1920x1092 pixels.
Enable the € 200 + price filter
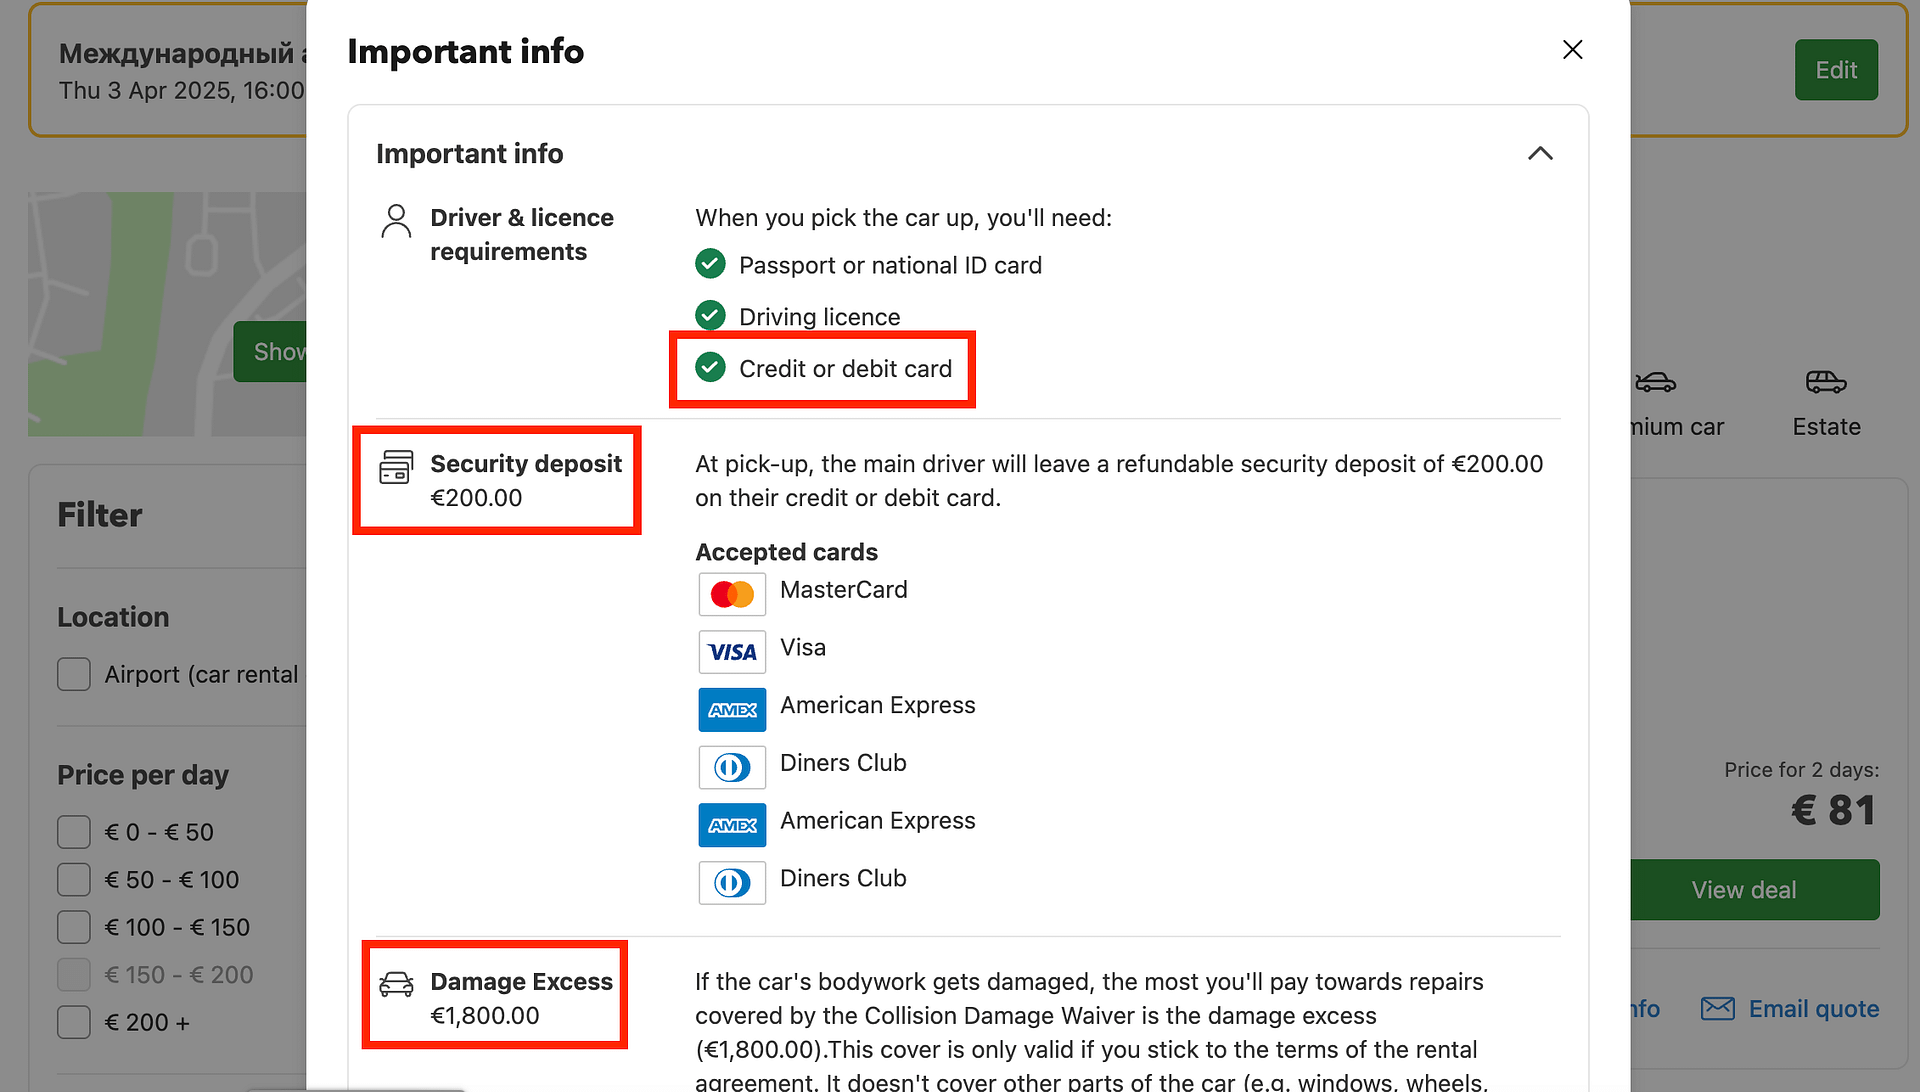pyautogui.click(x=74, y=1022)
